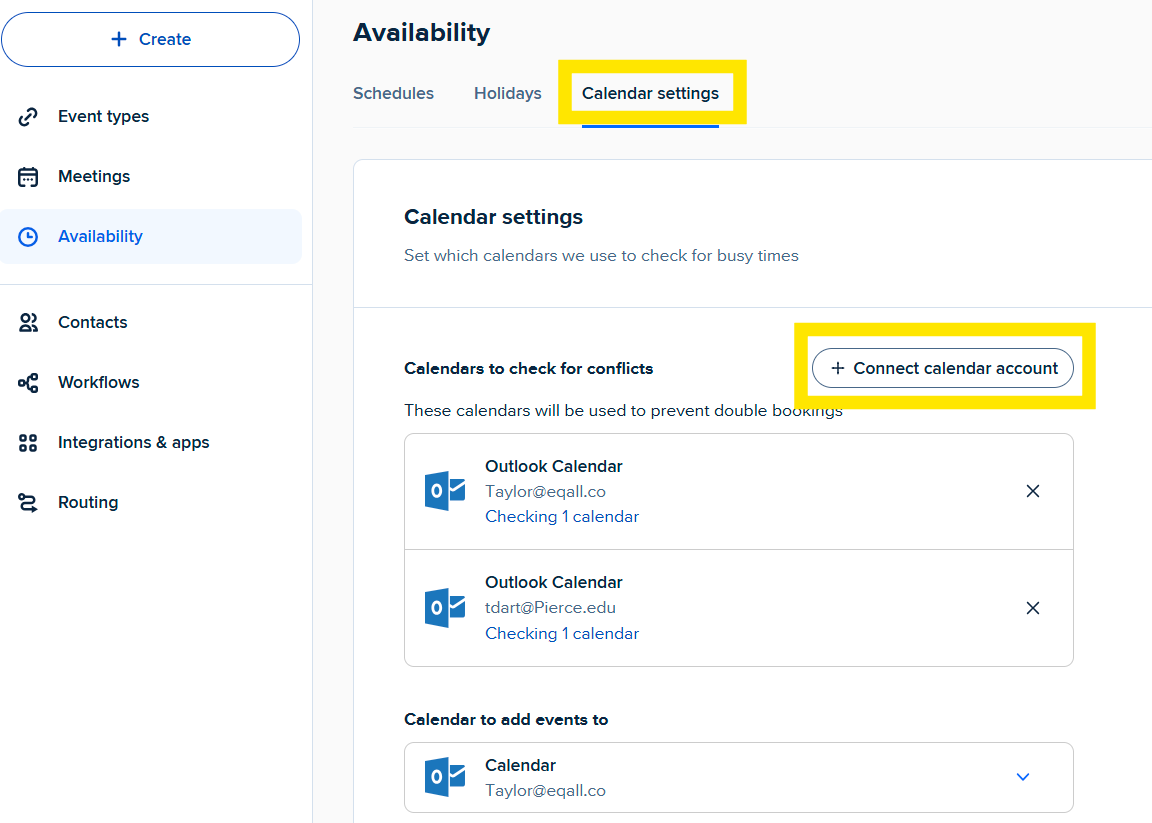Click 'Set which calendars we use' description
Screen dimensions: 1152x823
pos(601,256)
